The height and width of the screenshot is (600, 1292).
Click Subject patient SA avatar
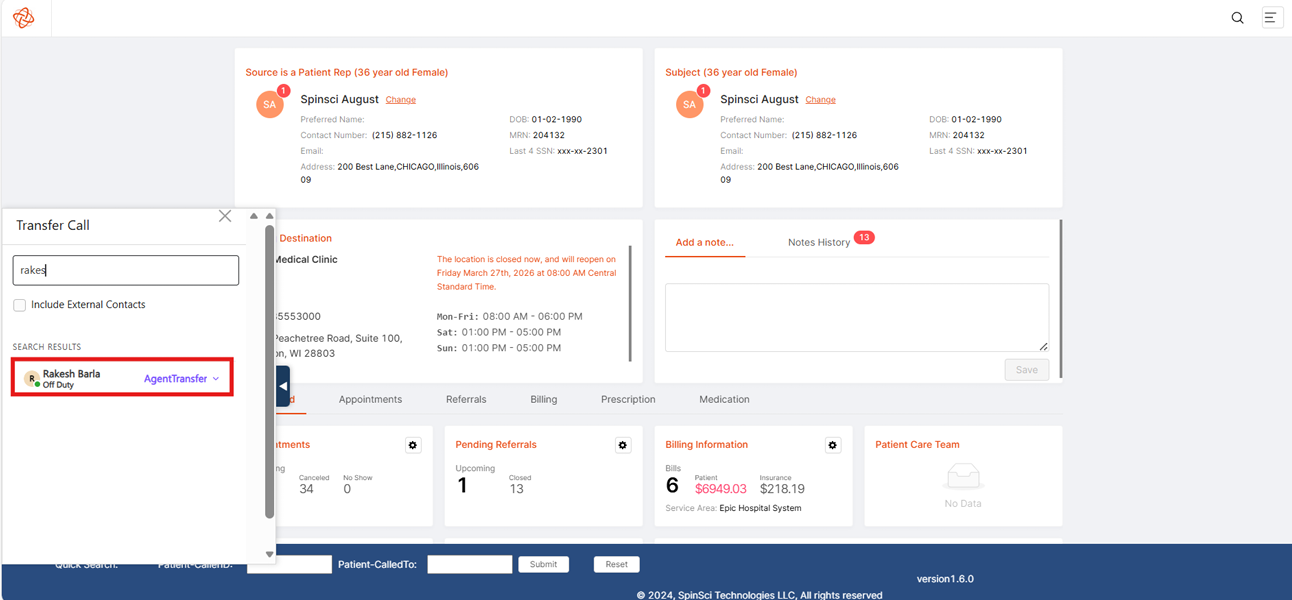click(x=690, y=104)
